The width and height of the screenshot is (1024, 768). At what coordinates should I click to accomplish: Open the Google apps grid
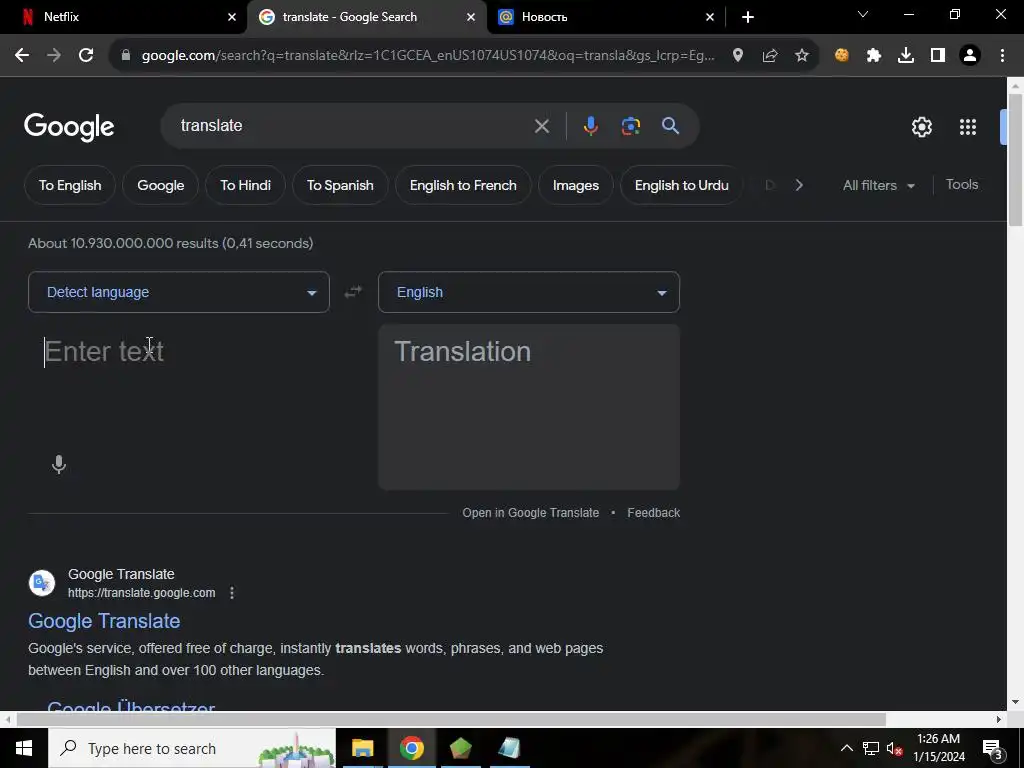pyautogui.click(x=968, y=127)
